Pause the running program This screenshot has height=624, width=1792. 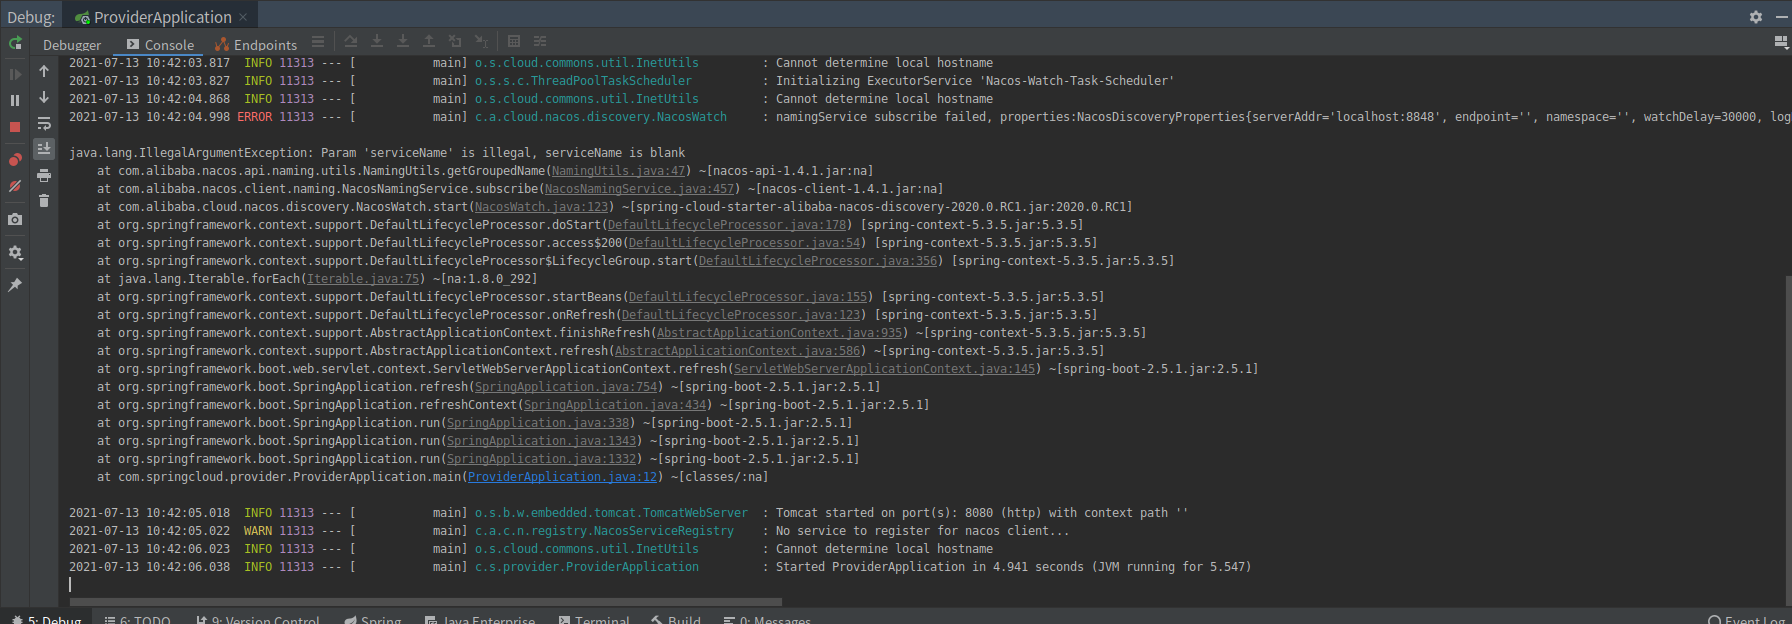click(15, 100)
